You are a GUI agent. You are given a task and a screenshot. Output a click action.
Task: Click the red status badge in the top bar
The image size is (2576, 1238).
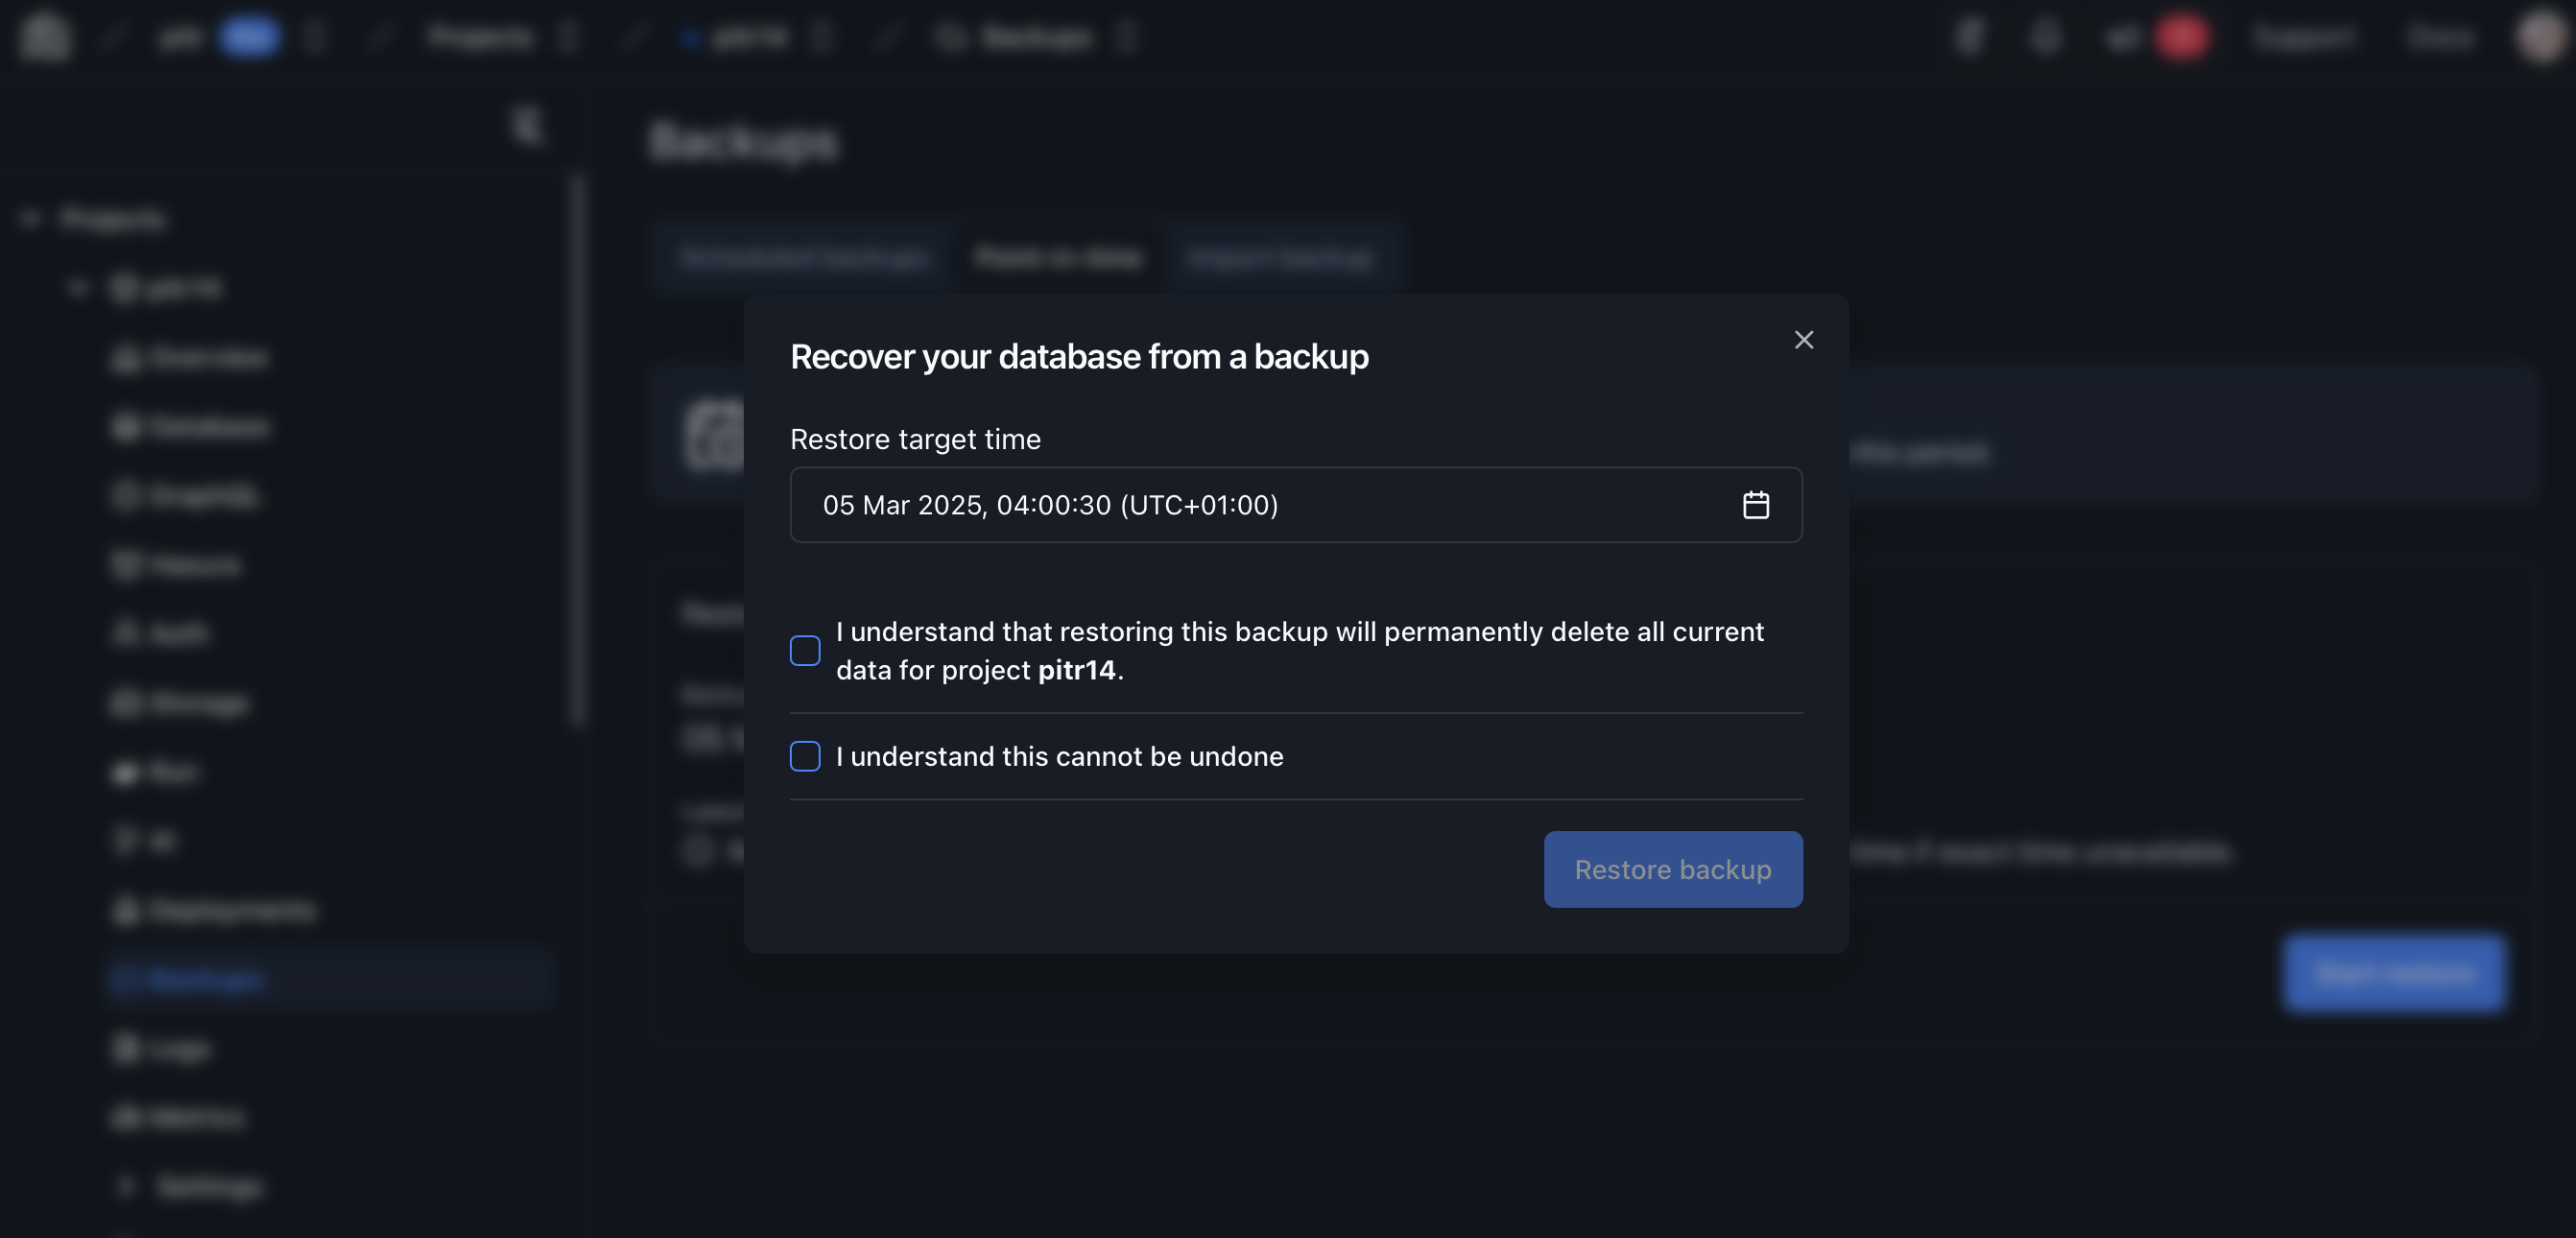pyautogui.click(x=2182, y=37)
